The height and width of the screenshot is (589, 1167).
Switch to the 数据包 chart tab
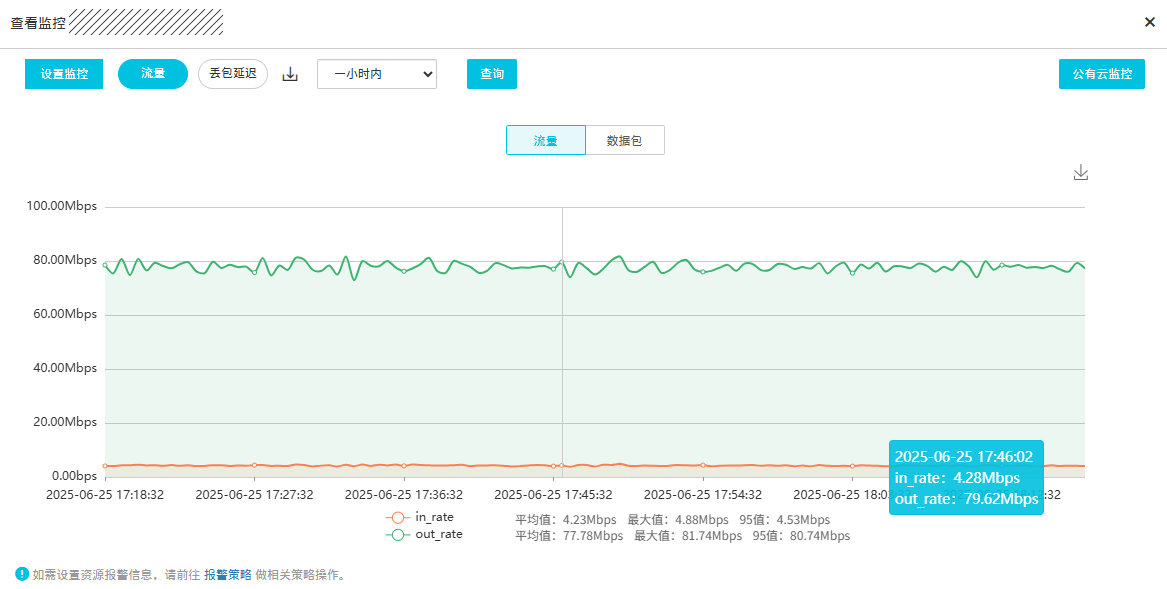pyautogui.click(x=624, y=141)
